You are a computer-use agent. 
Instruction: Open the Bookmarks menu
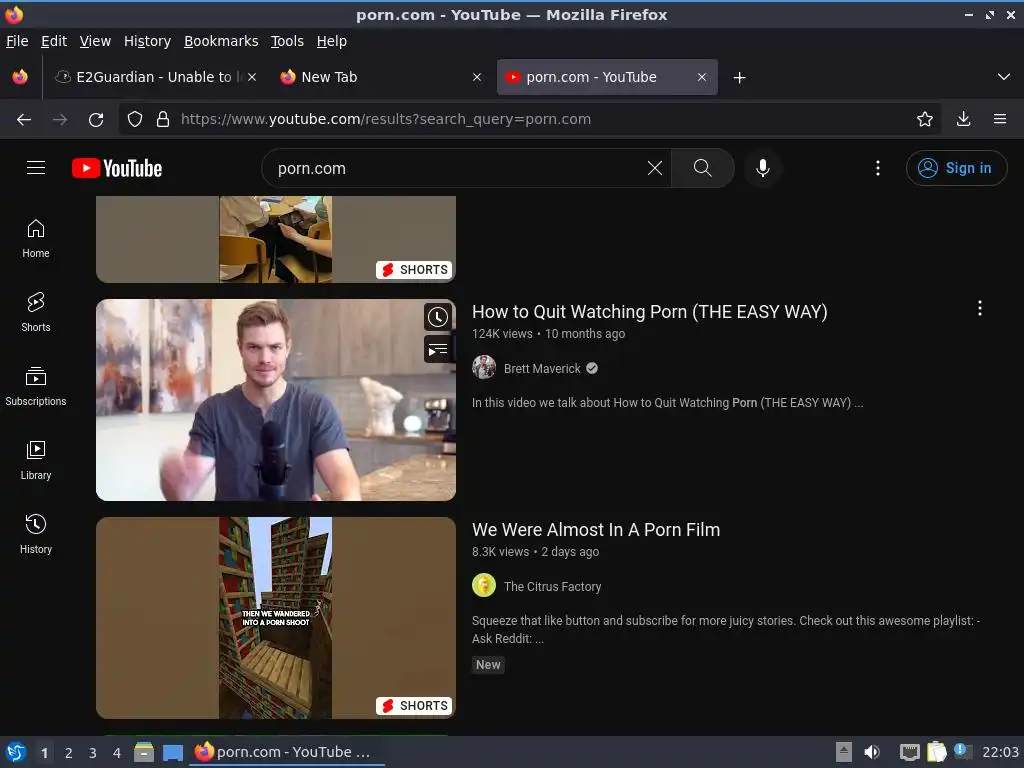(x=221, y=41)
